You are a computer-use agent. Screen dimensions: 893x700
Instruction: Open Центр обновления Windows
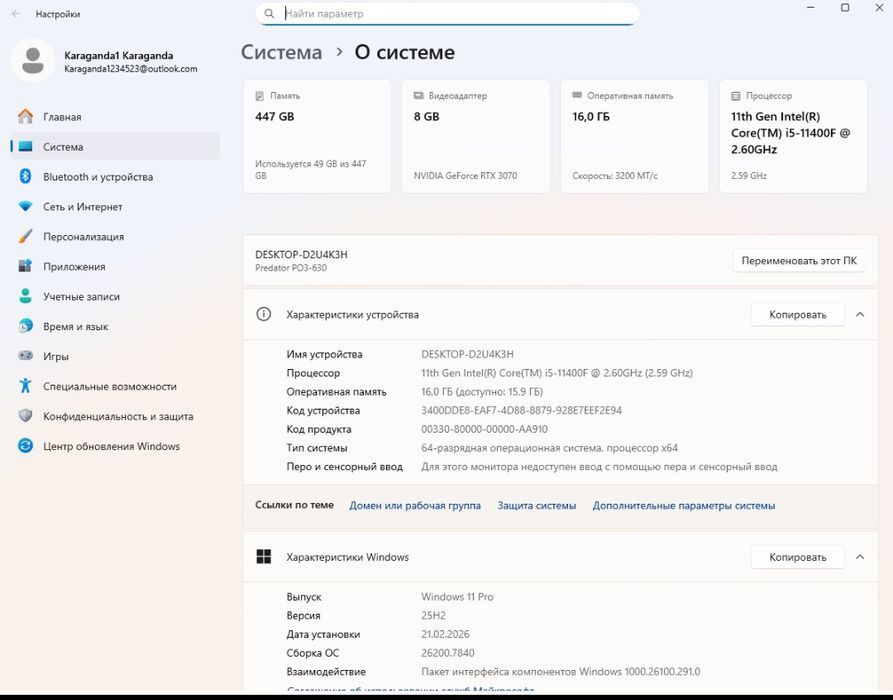(111, 447)
